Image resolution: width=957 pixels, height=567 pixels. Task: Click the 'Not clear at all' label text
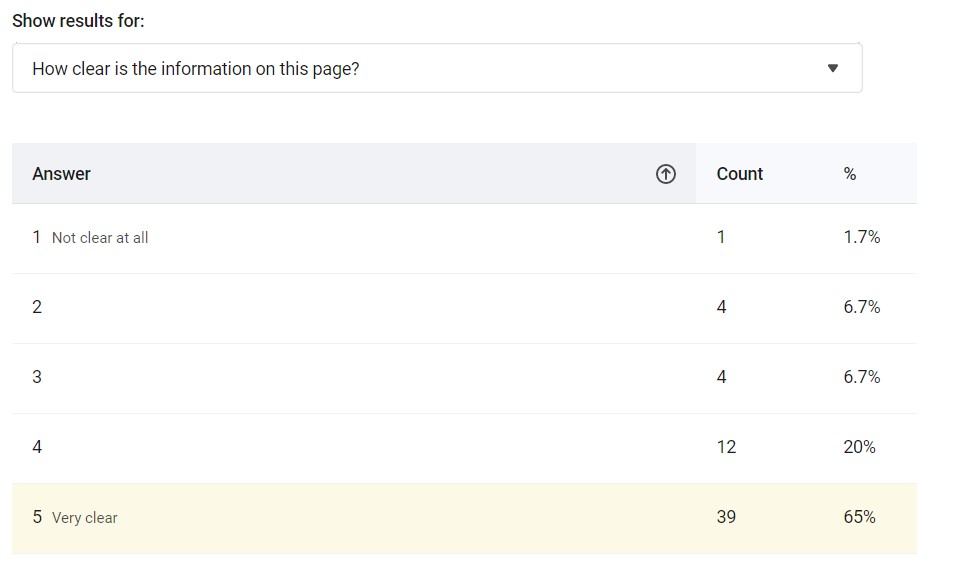point(100,238)
